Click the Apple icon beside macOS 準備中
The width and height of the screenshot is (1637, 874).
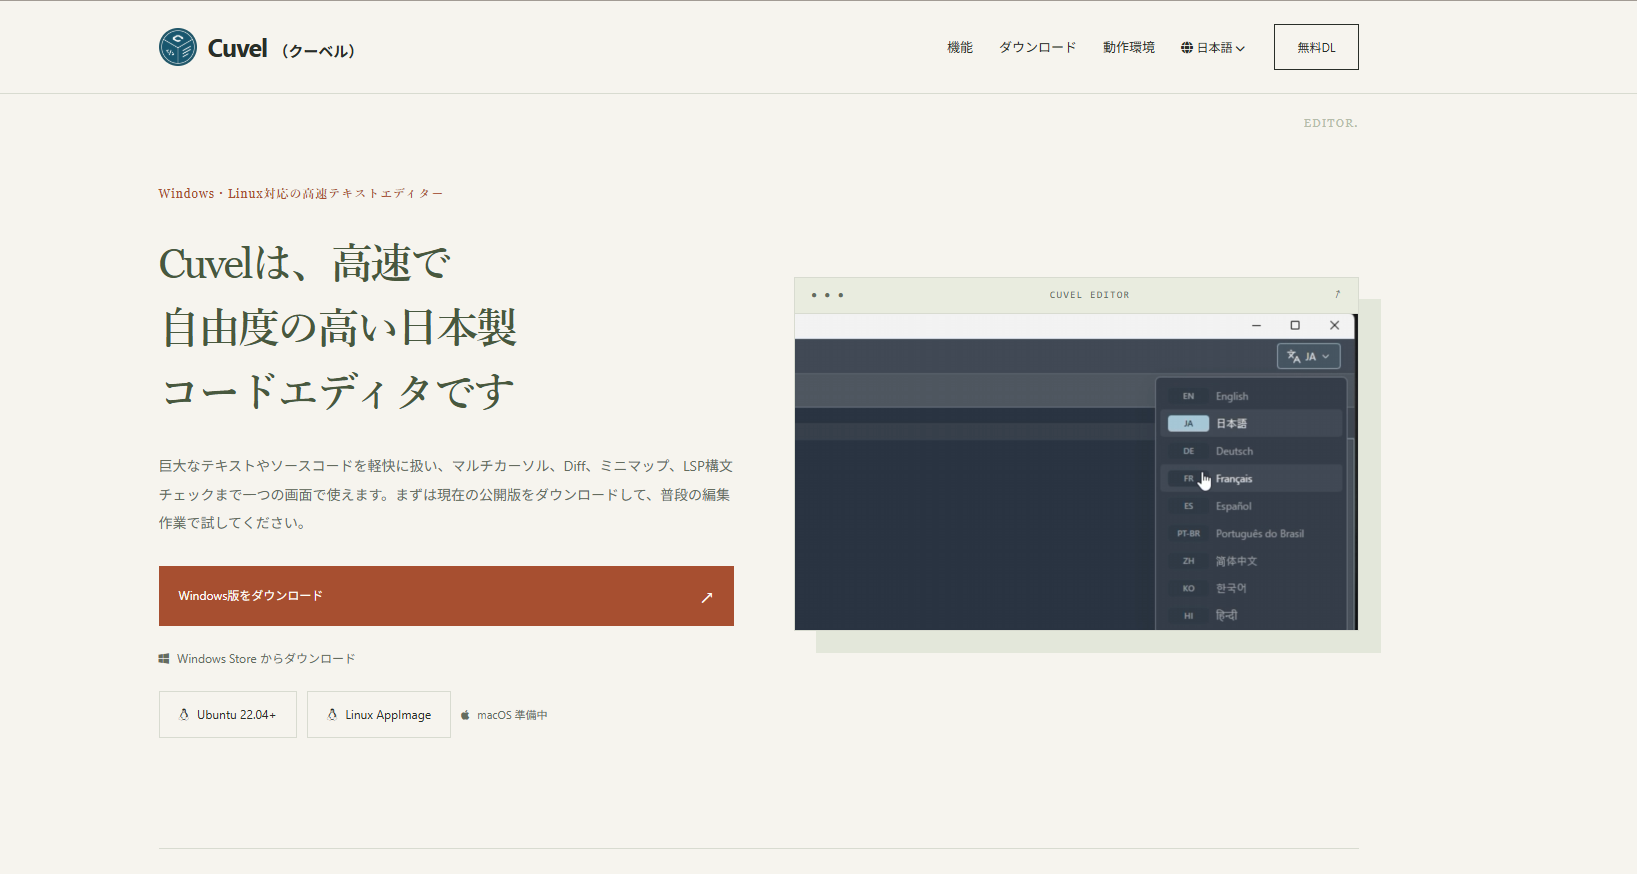[465, 715]
